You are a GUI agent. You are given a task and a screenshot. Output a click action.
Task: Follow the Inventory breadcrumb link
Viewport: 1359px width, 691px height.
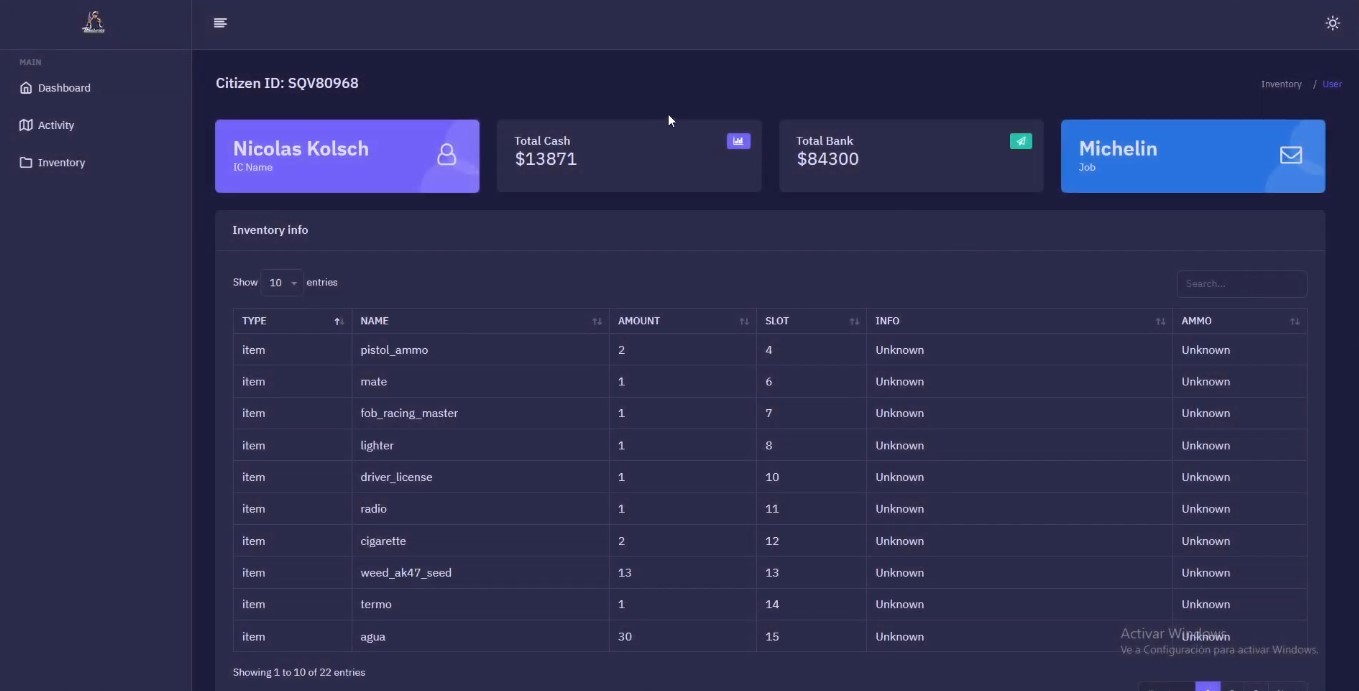coord(1281,84)
